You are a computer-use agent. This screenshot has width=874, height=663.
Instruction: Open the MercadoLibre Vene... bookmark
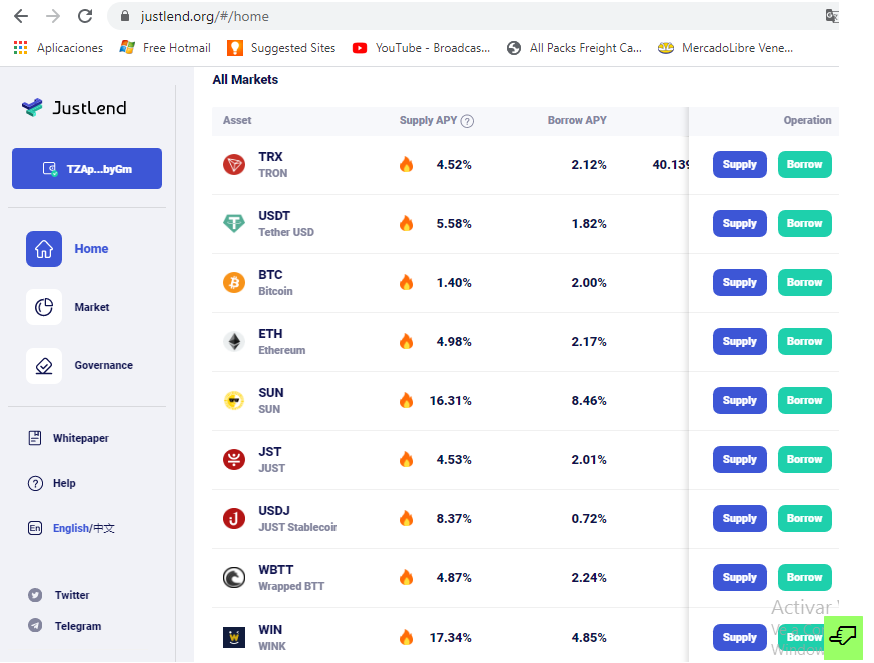[725, 48]
